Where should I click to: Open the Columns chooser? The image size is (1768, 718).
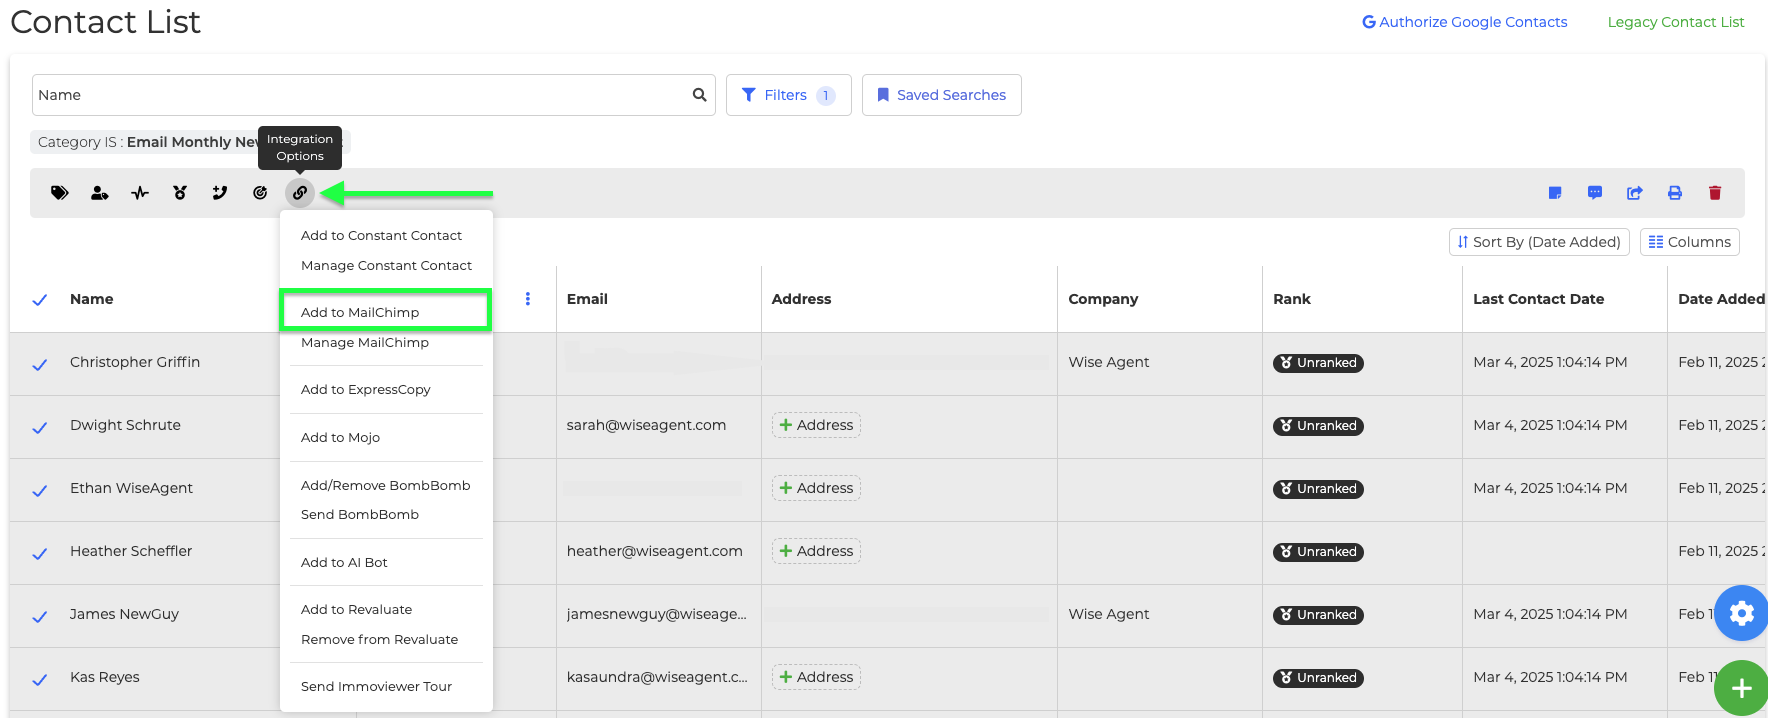pyautogui.click(x=1690, y=242)
